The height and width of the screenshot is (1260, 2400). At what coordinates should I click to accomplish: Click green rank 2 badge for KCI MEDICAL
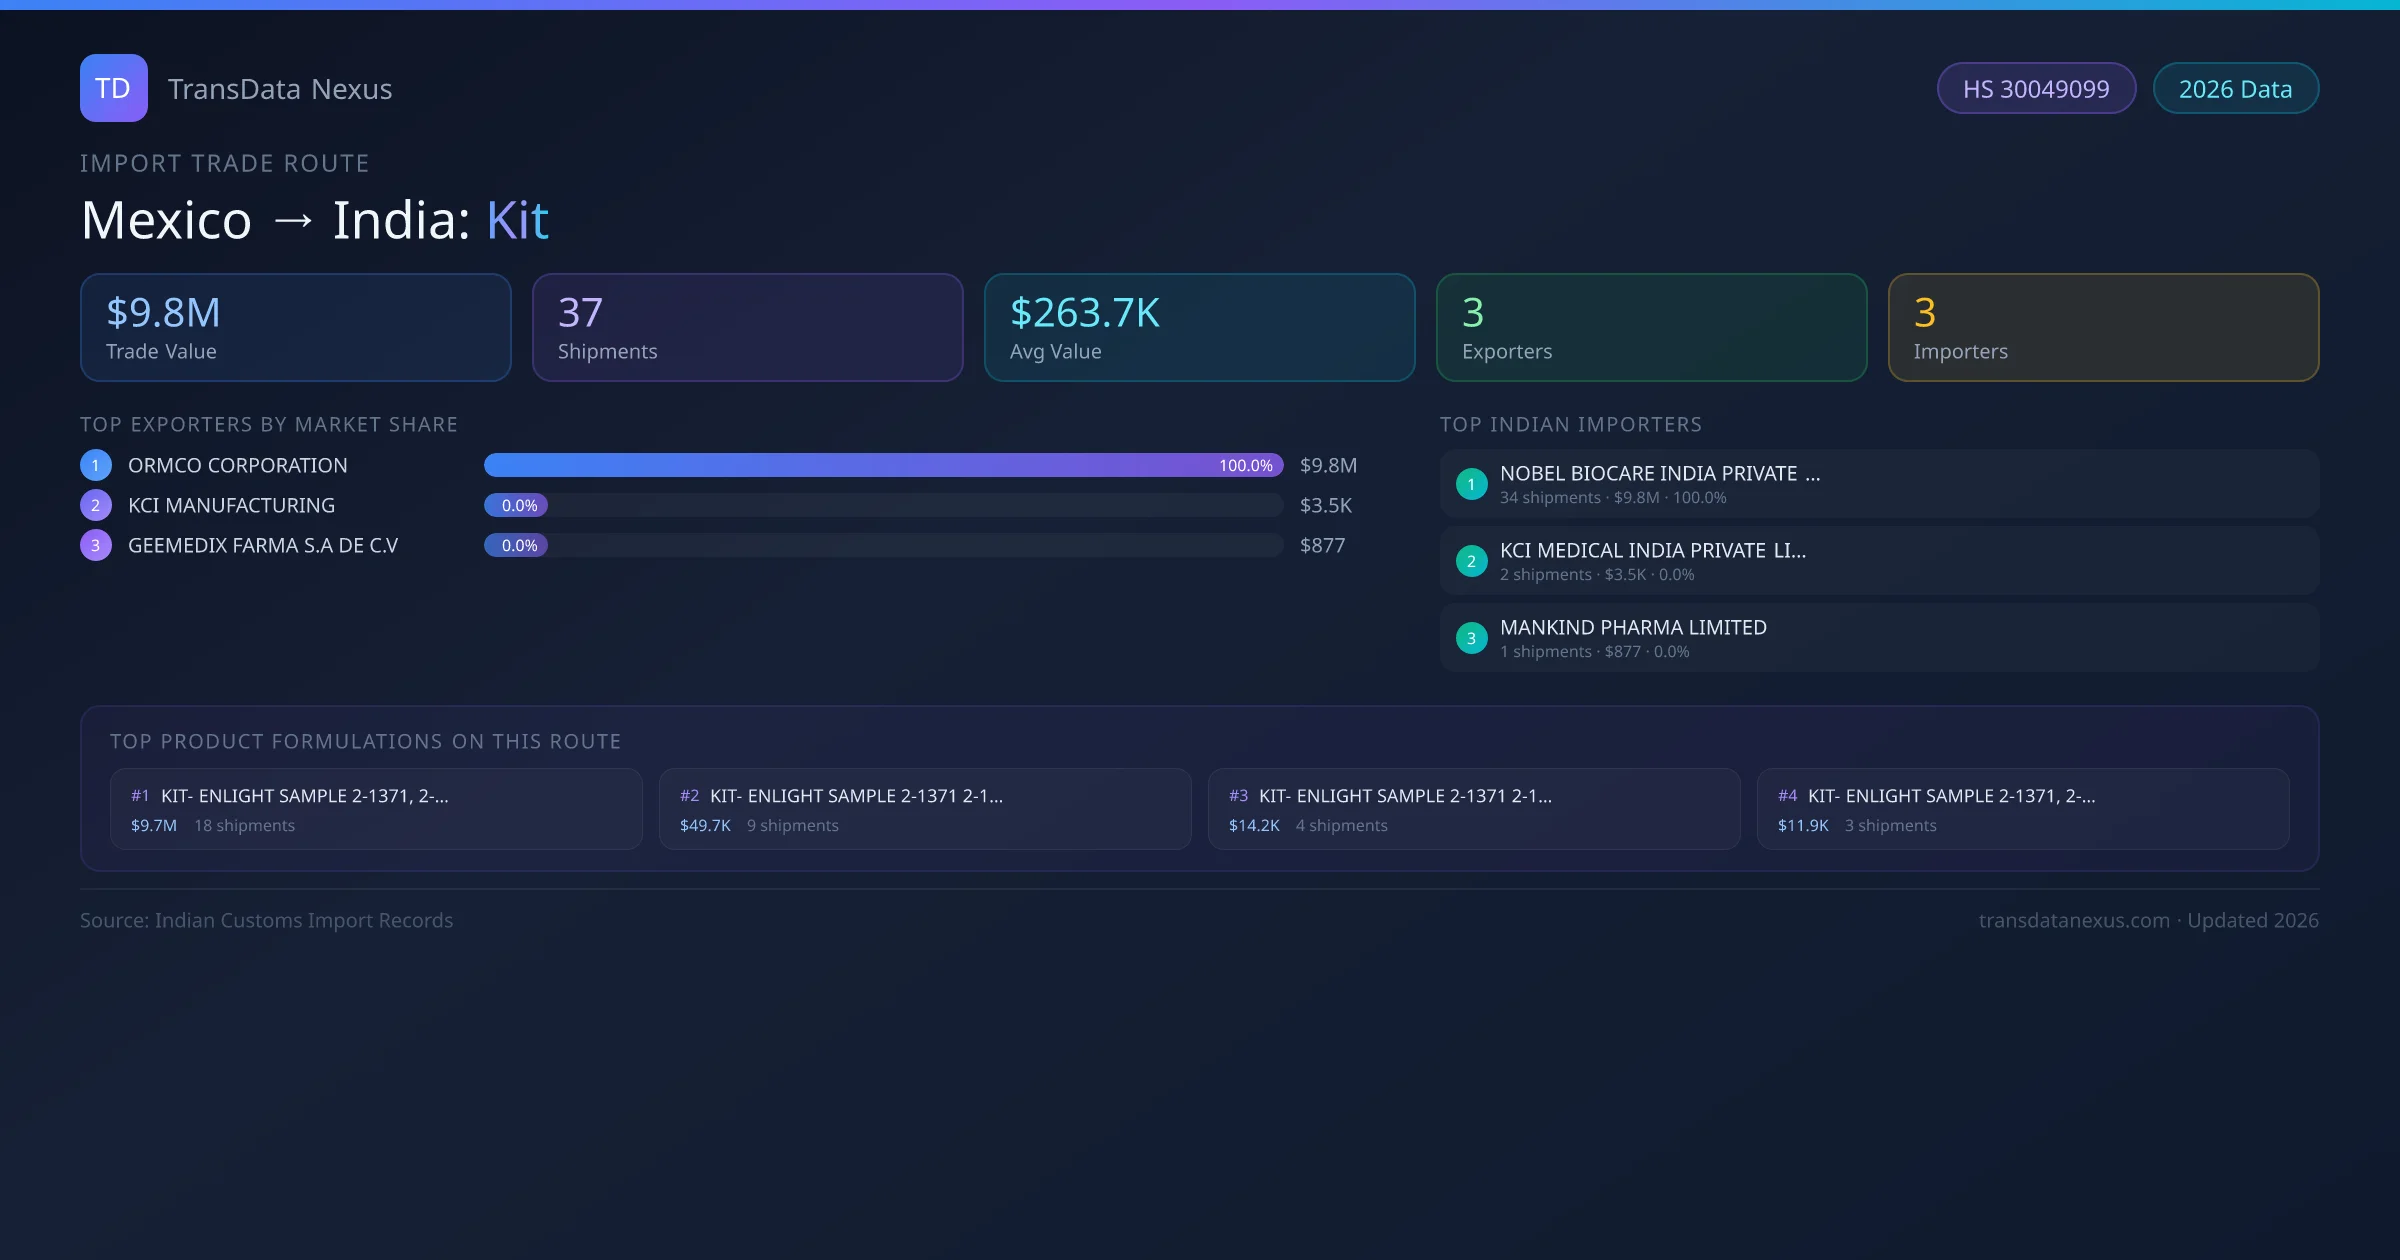[1471, 561]
